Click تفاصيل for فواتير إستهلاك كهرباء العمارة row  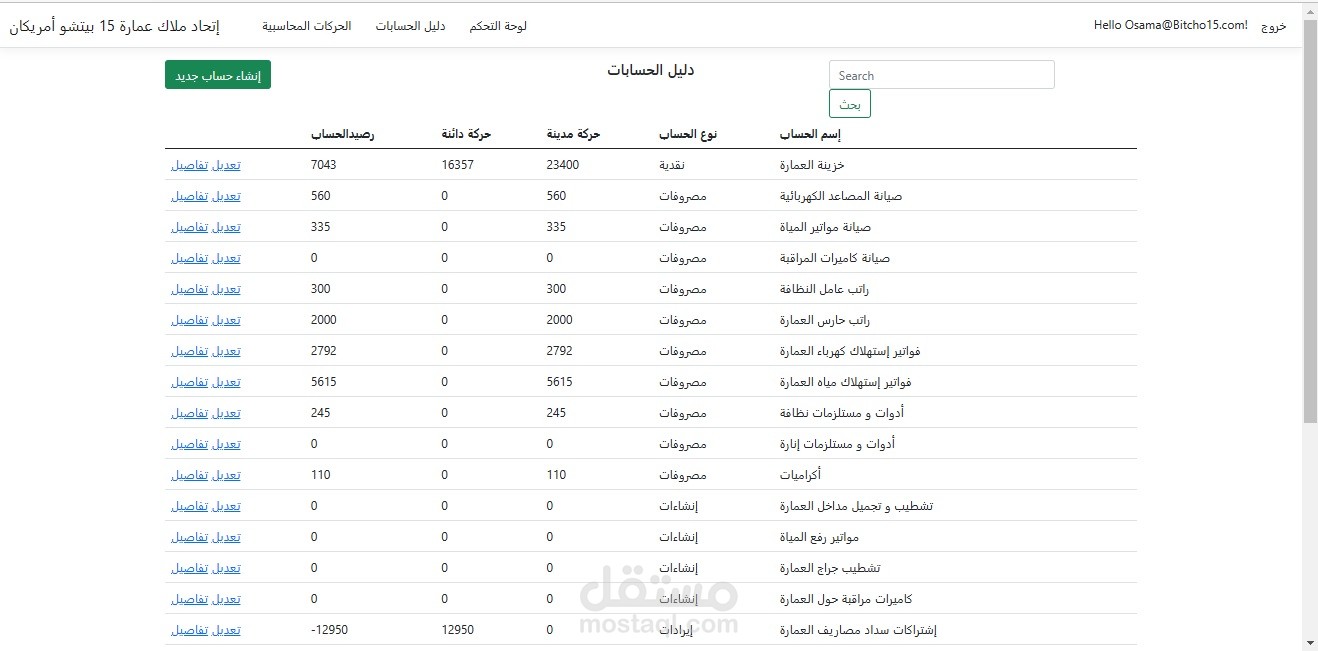(190, 351)
